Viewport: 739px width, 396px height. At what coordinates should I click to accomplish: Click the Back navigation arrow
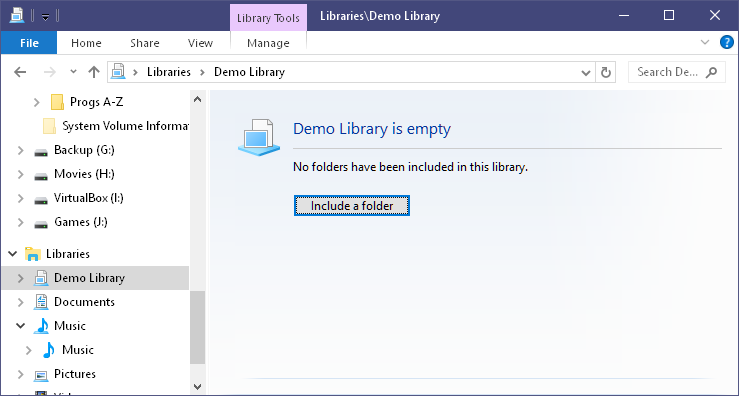coord(20,72)
